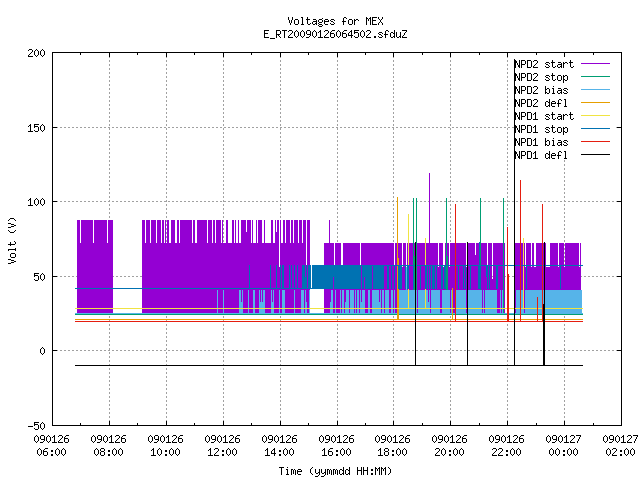Select the 'NPD1 bias' legend label
This screenshot has width=640, height=480.
pos(541,142)
